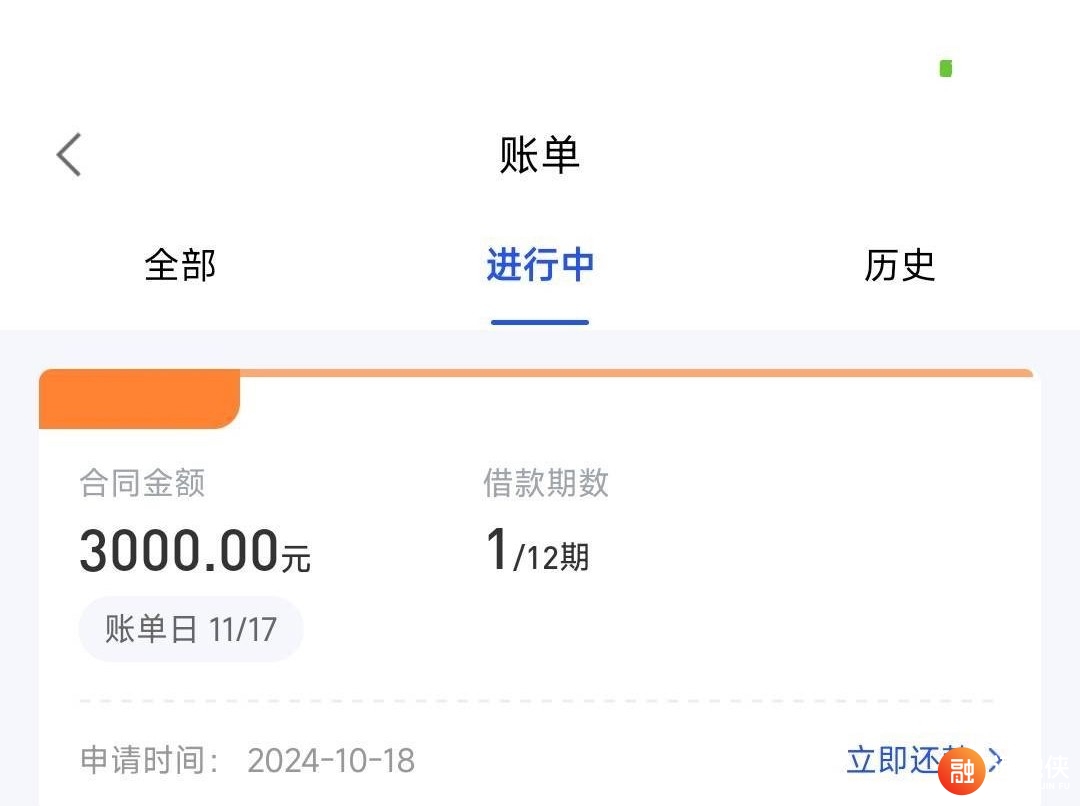
Task: Tap the blue underline under 进行中
Action: tap(540, 322)
